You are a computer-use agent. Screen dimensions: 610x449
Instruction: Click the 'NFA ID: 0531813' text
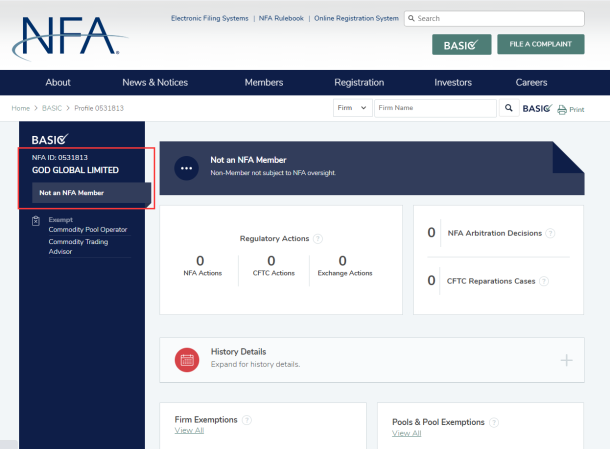[x=60, y=158]
